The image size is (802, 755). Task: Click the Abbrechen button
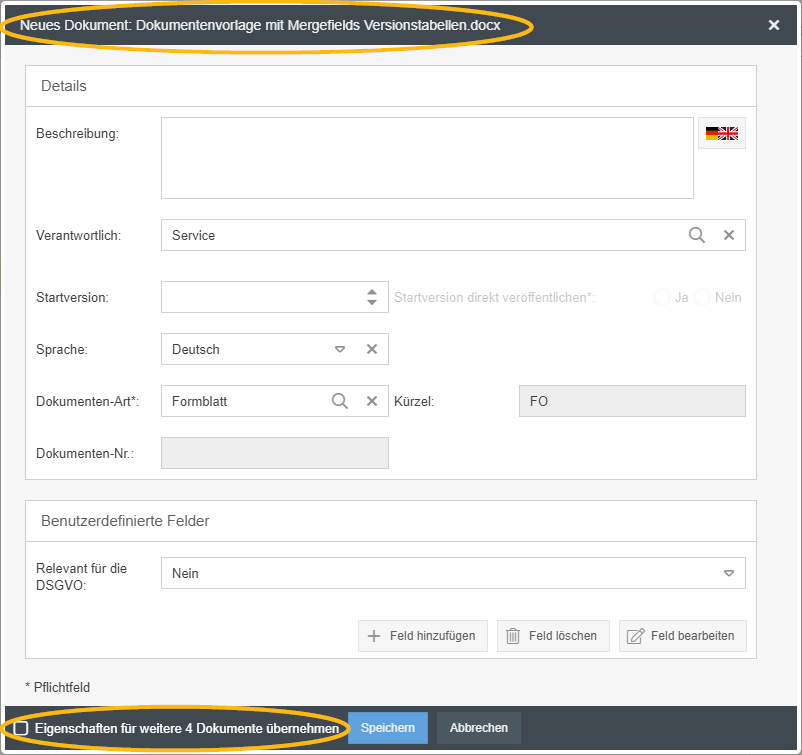coord(479,728)
